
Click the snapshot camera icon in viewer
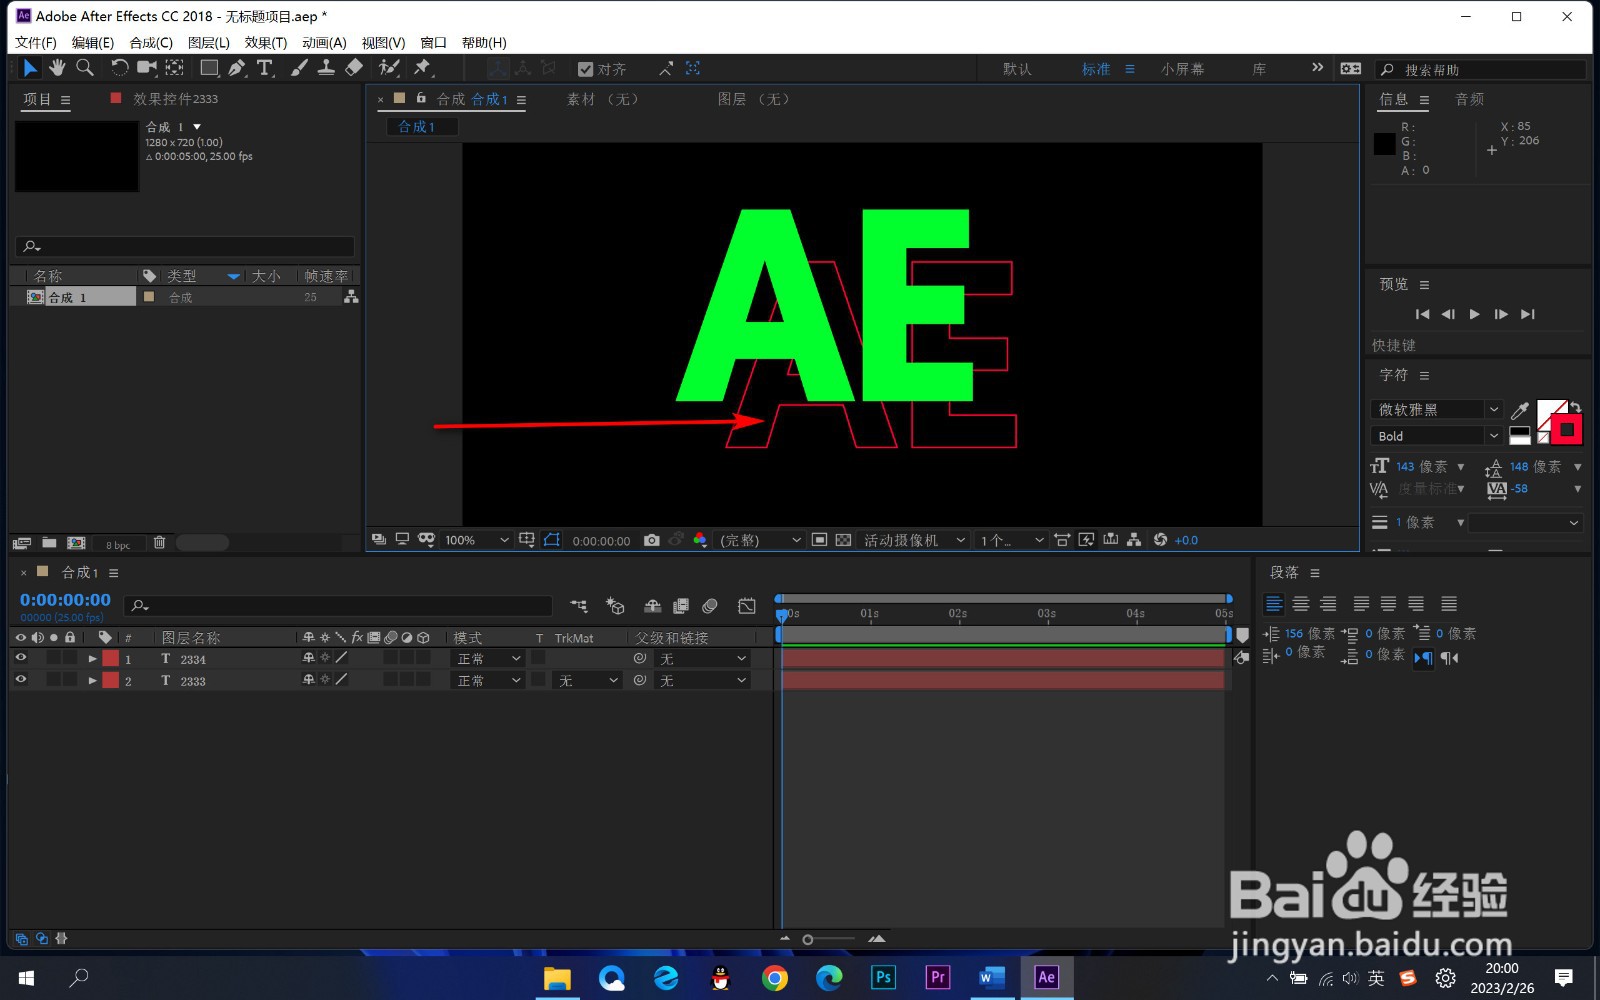tap(652, 540)
